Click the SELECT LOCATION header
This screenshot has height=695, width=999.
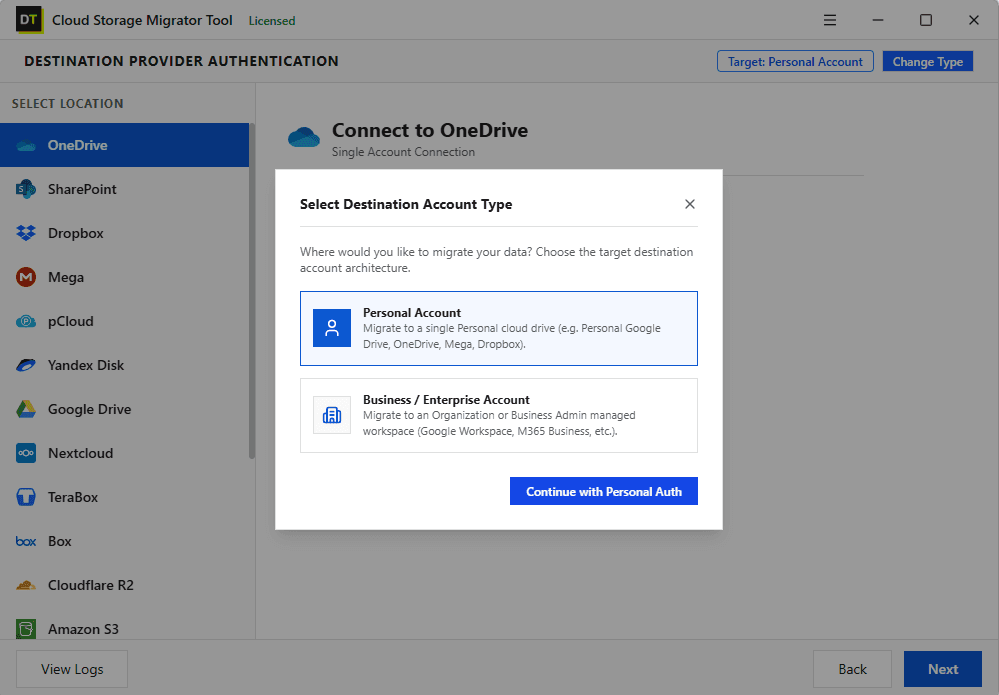68,103
